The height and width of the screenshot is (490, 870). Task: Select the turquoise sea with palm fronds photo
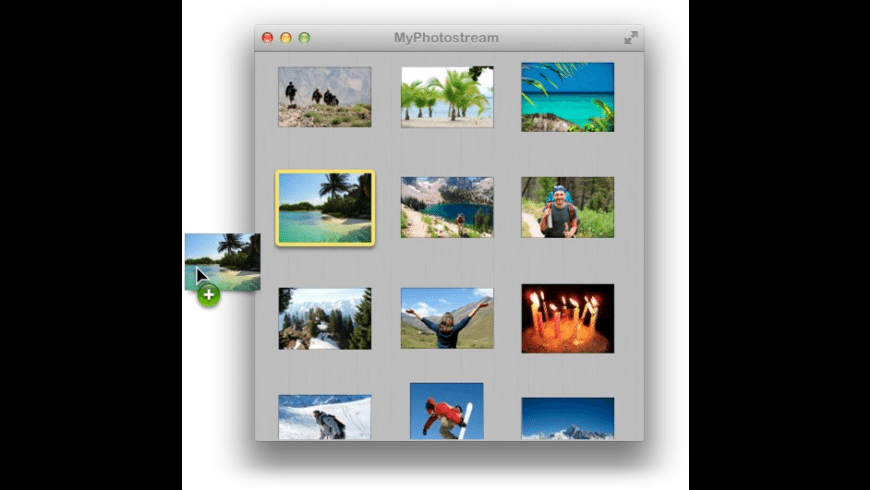tap(568, 97)
